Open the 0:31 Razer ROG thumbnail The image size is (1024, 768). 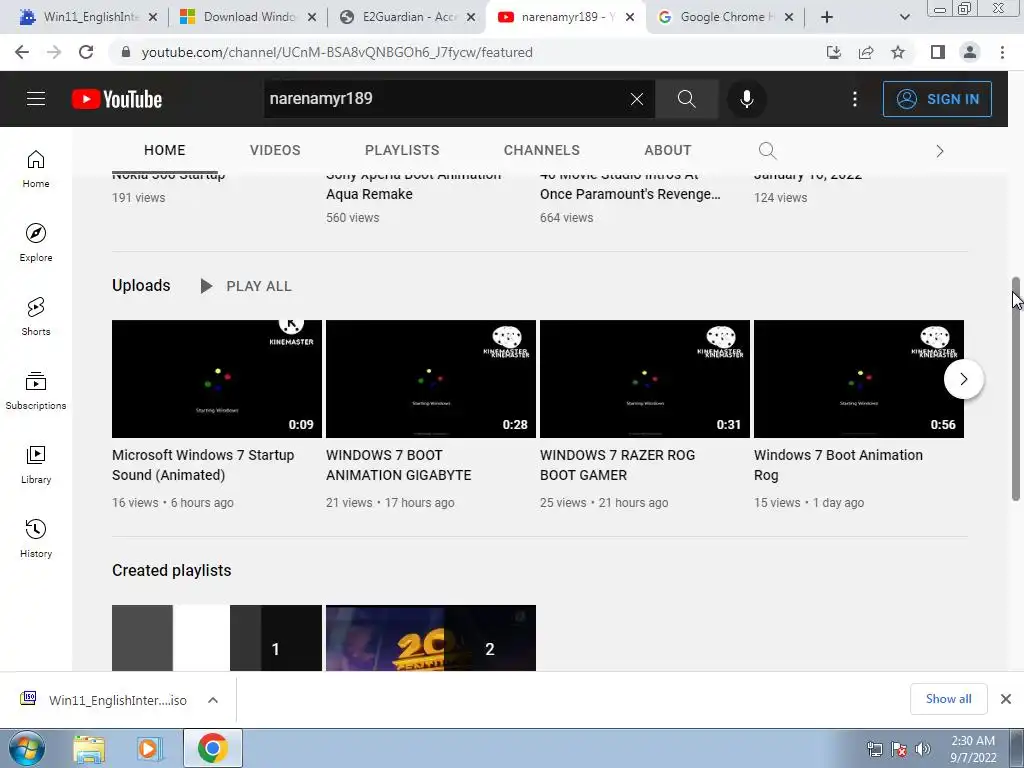coord(645,379)
